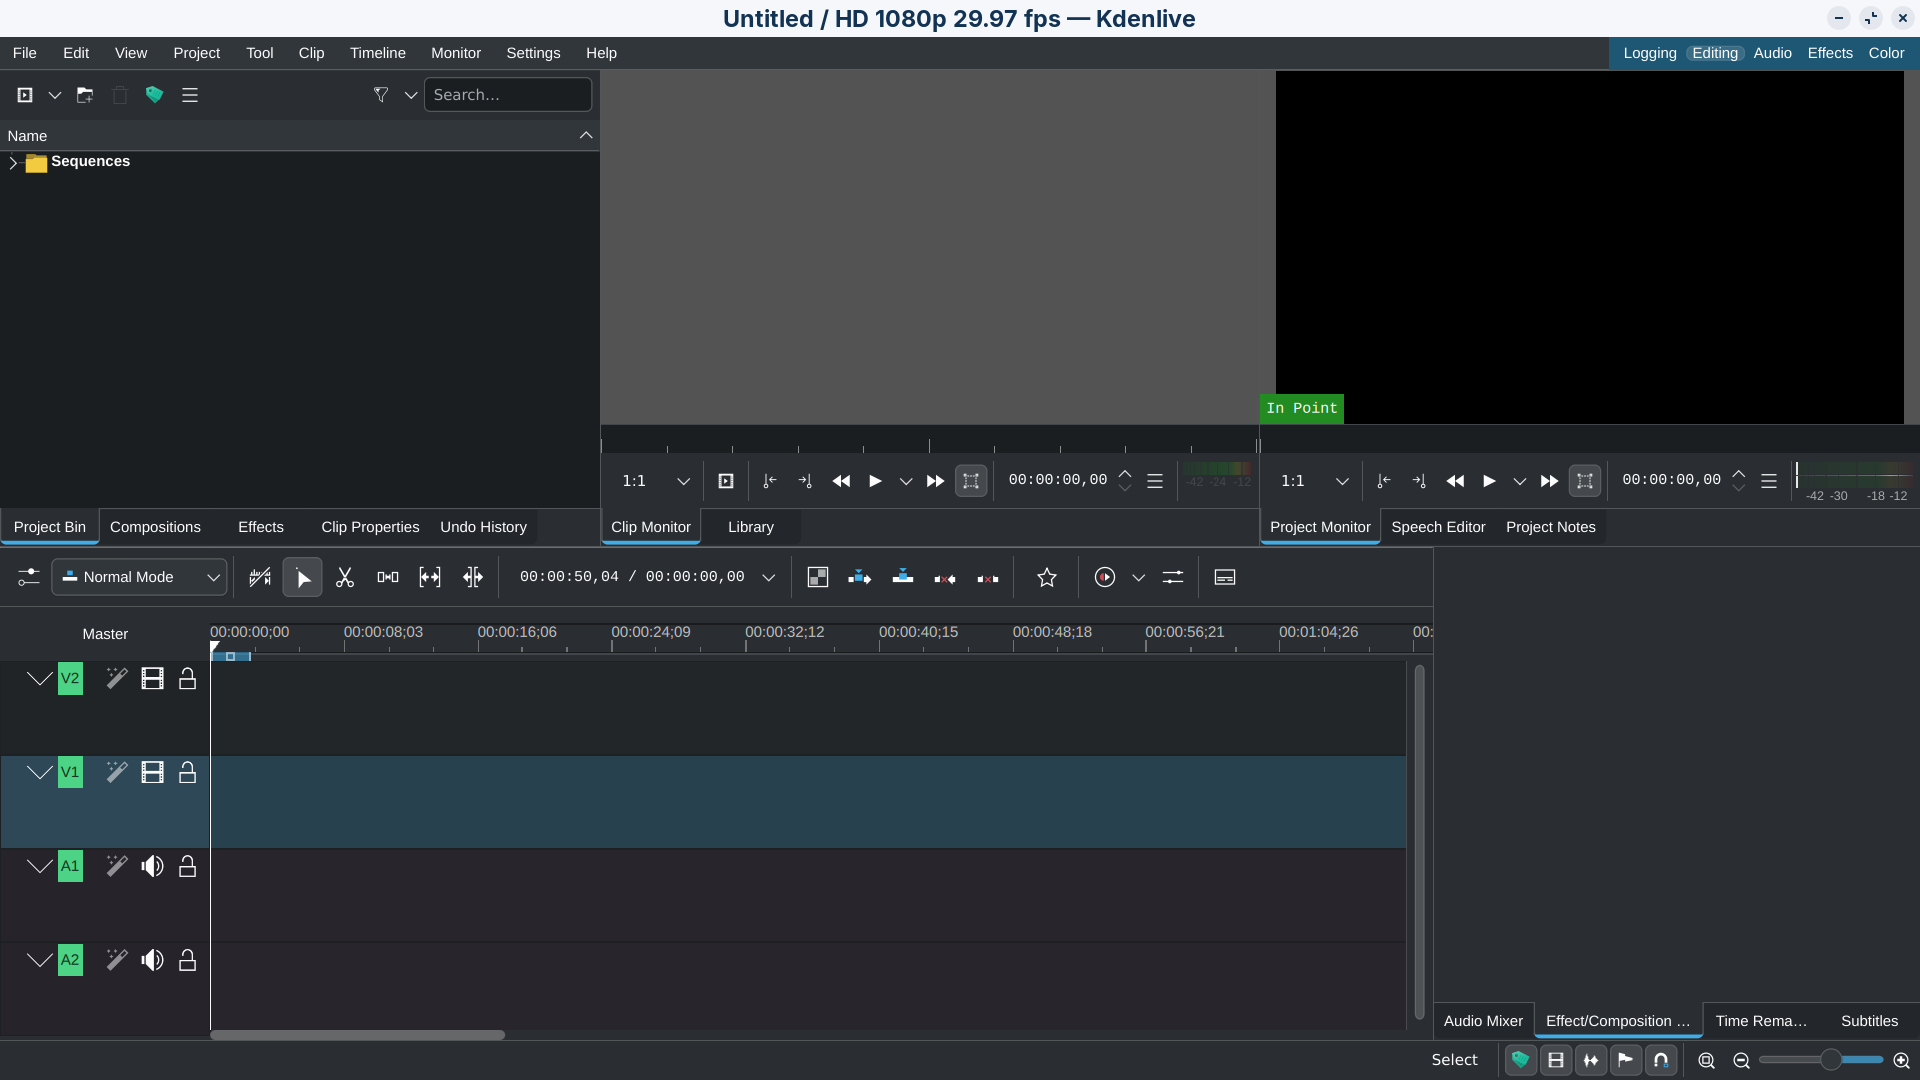The height and width of the screenshot is (1080, 1920).
Task: Expand the Sequences folder
Action: click(13, 163)
